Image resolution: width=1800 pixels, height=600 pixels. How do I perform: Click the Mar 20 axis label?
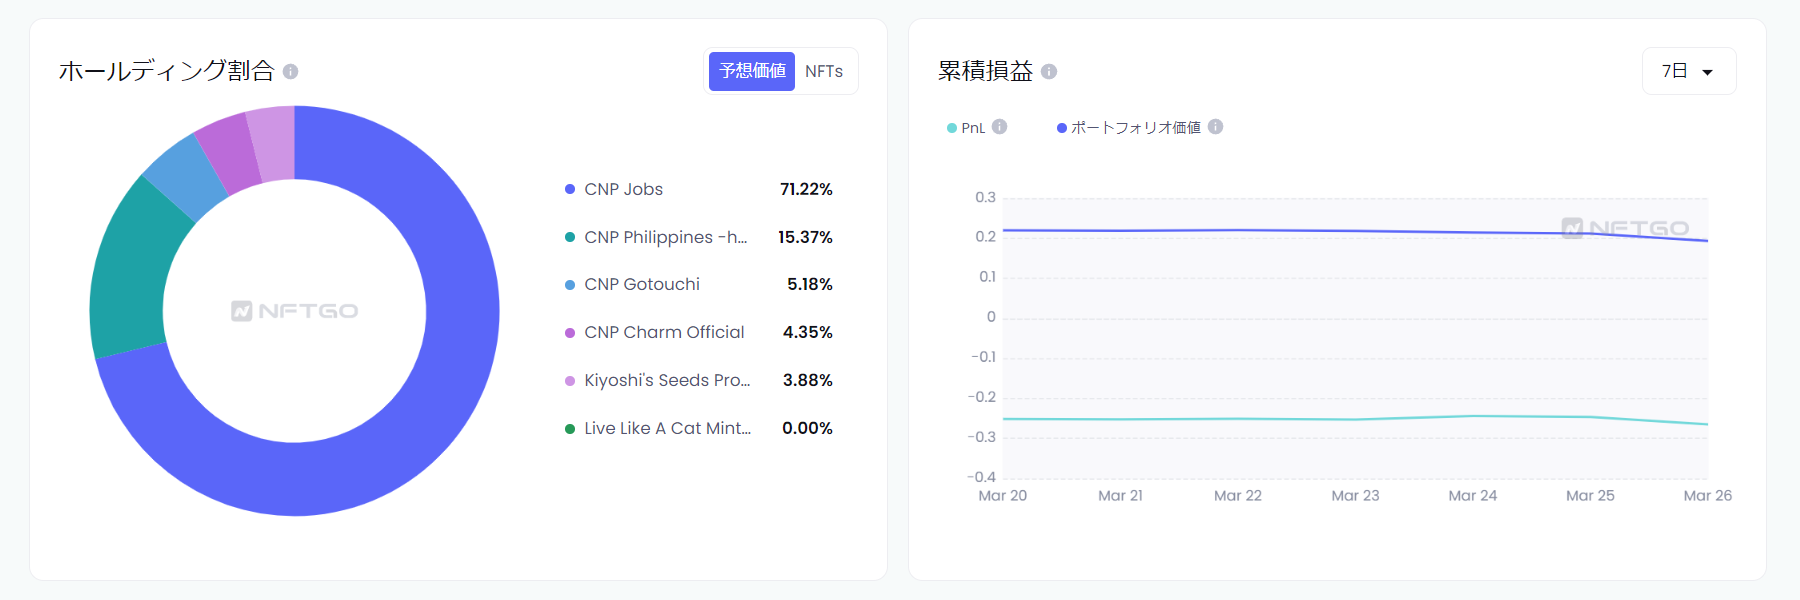pyautogui.click(x=1002, y=495)
